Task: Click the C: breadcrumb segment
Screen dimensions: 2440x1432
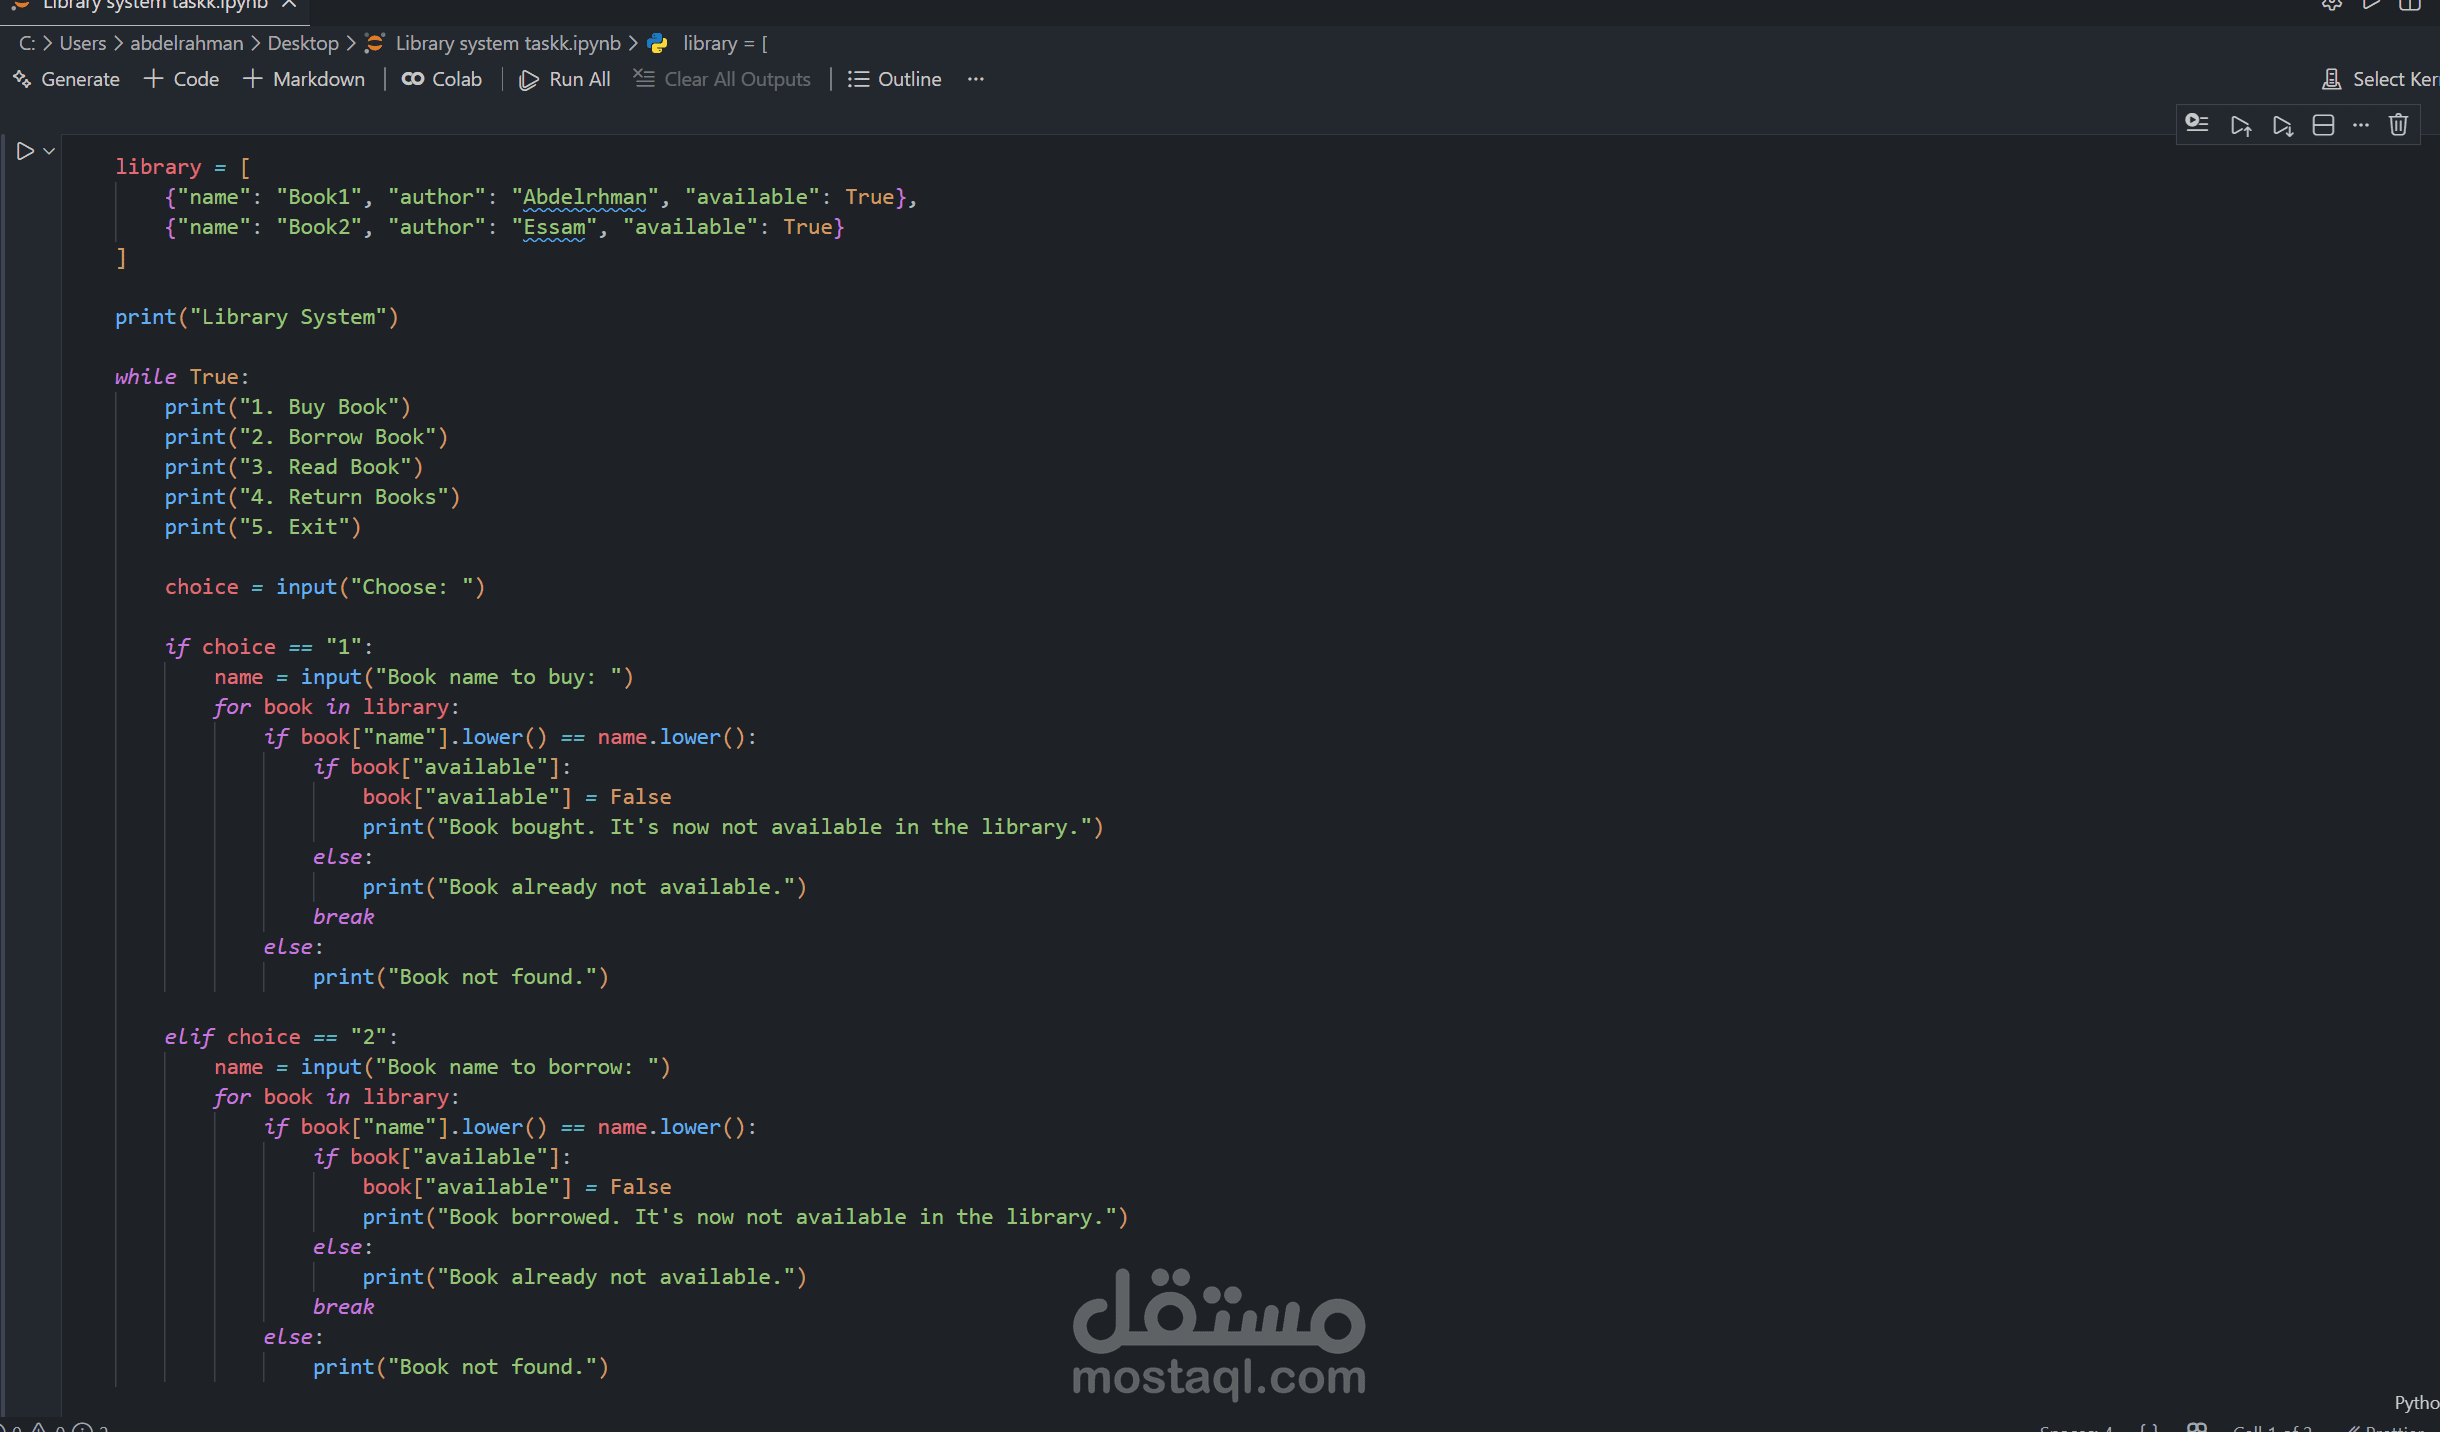Action: (27, 43)
